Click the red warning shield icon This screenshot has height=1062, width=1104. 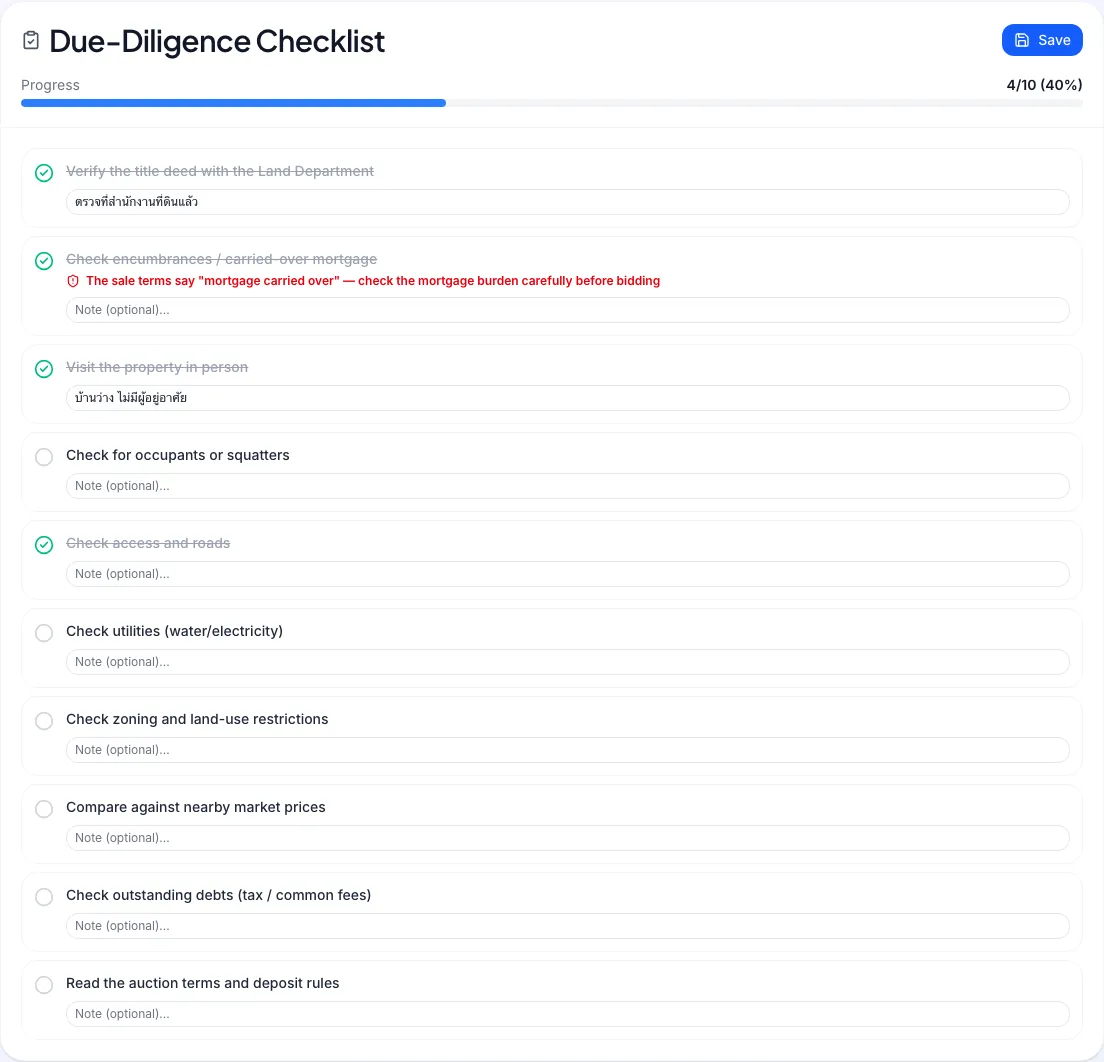[73, 281]
